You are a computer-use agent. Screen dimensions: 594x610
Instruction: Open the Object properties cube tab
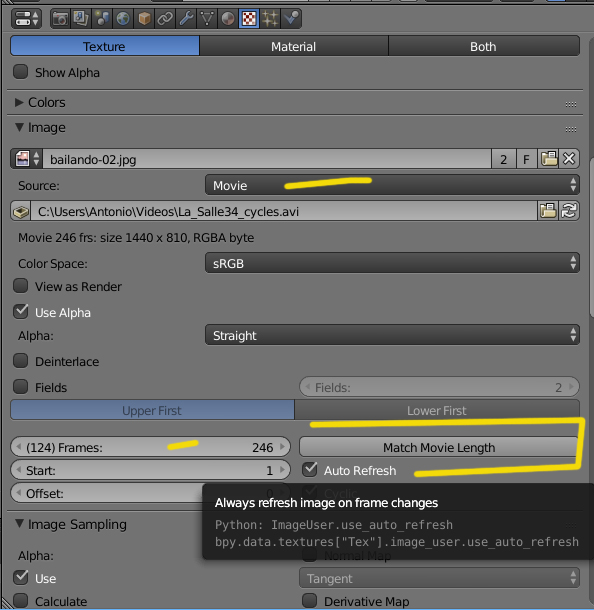click(144, 18)
